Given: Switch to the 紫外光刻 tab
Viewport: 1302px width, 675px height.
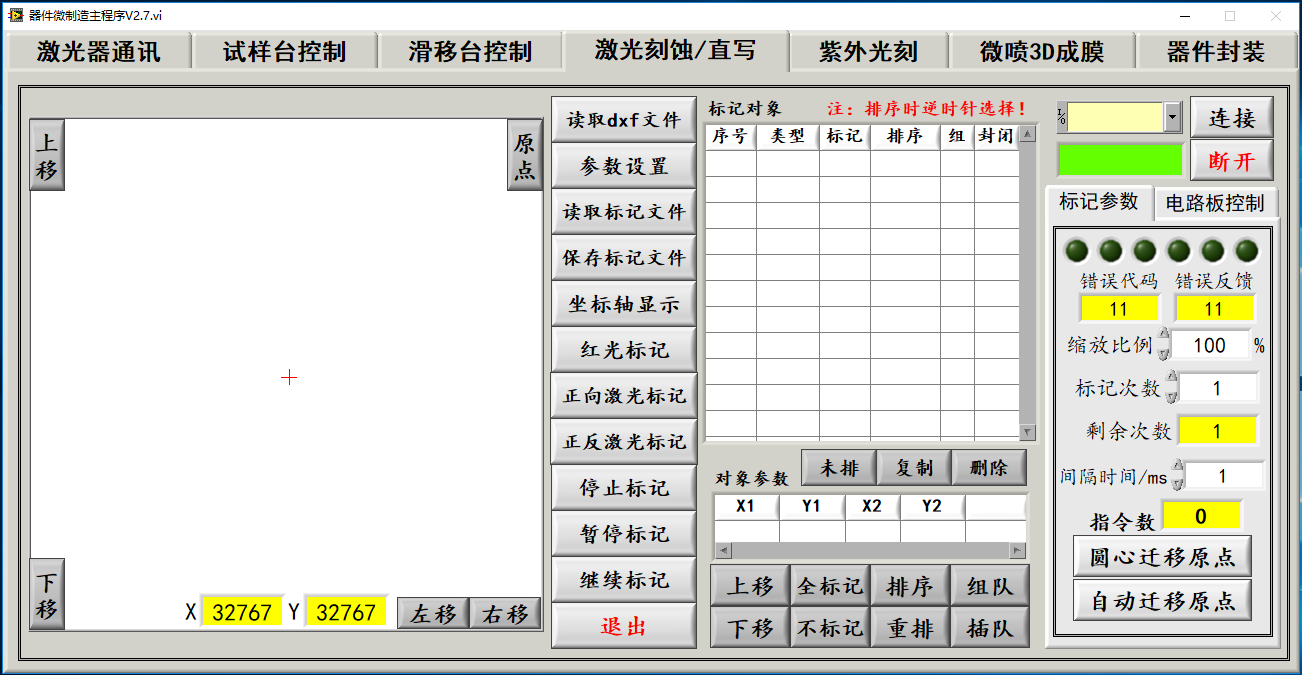Looking at the screenshot, I should point(868,52).
